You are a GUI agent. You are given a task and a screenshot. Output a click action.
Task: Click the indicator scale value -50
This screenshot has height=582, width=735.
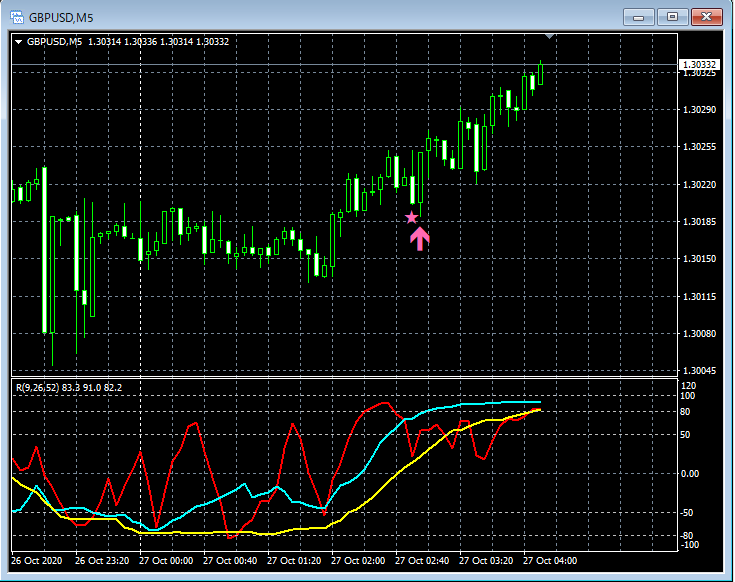tap(687, 513)
